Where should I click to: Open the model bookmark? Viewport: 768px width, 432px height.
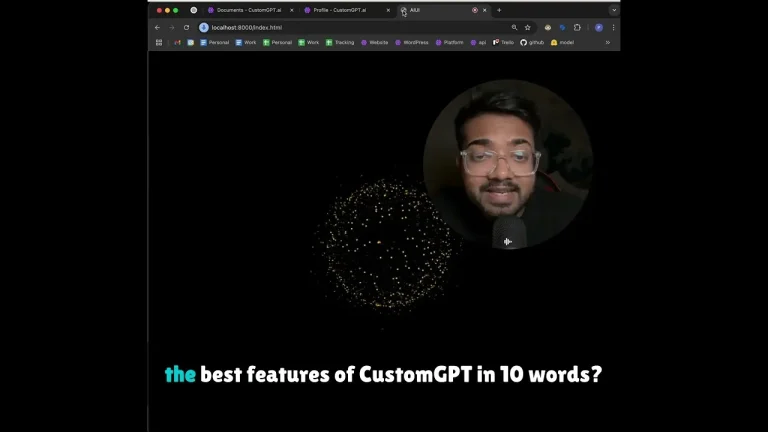[x=562, y=43]
